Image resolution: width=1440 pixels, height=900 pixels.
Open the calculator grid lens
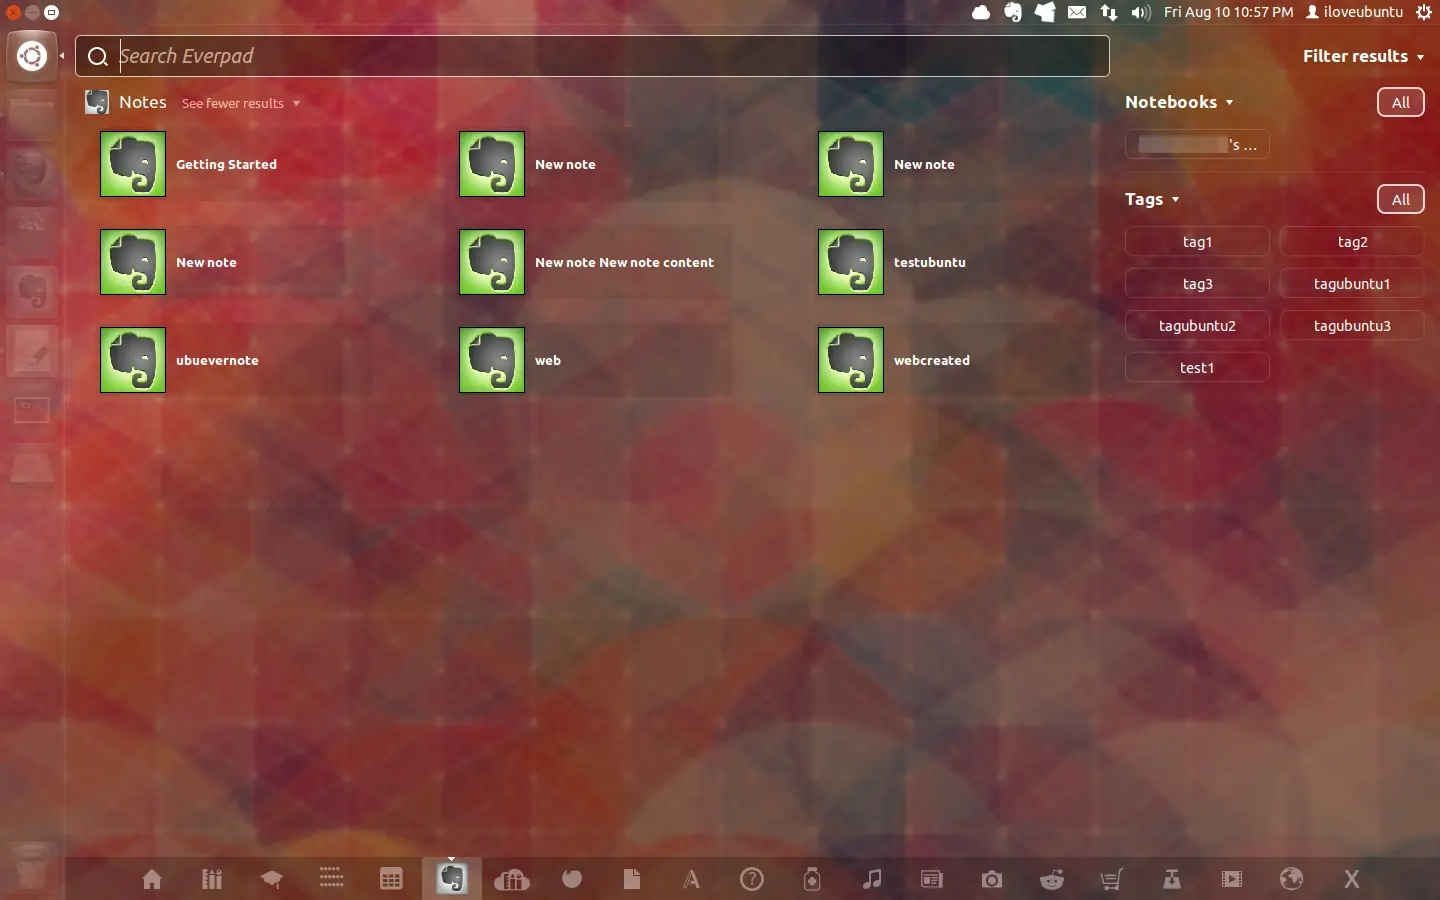coord(392,879)
